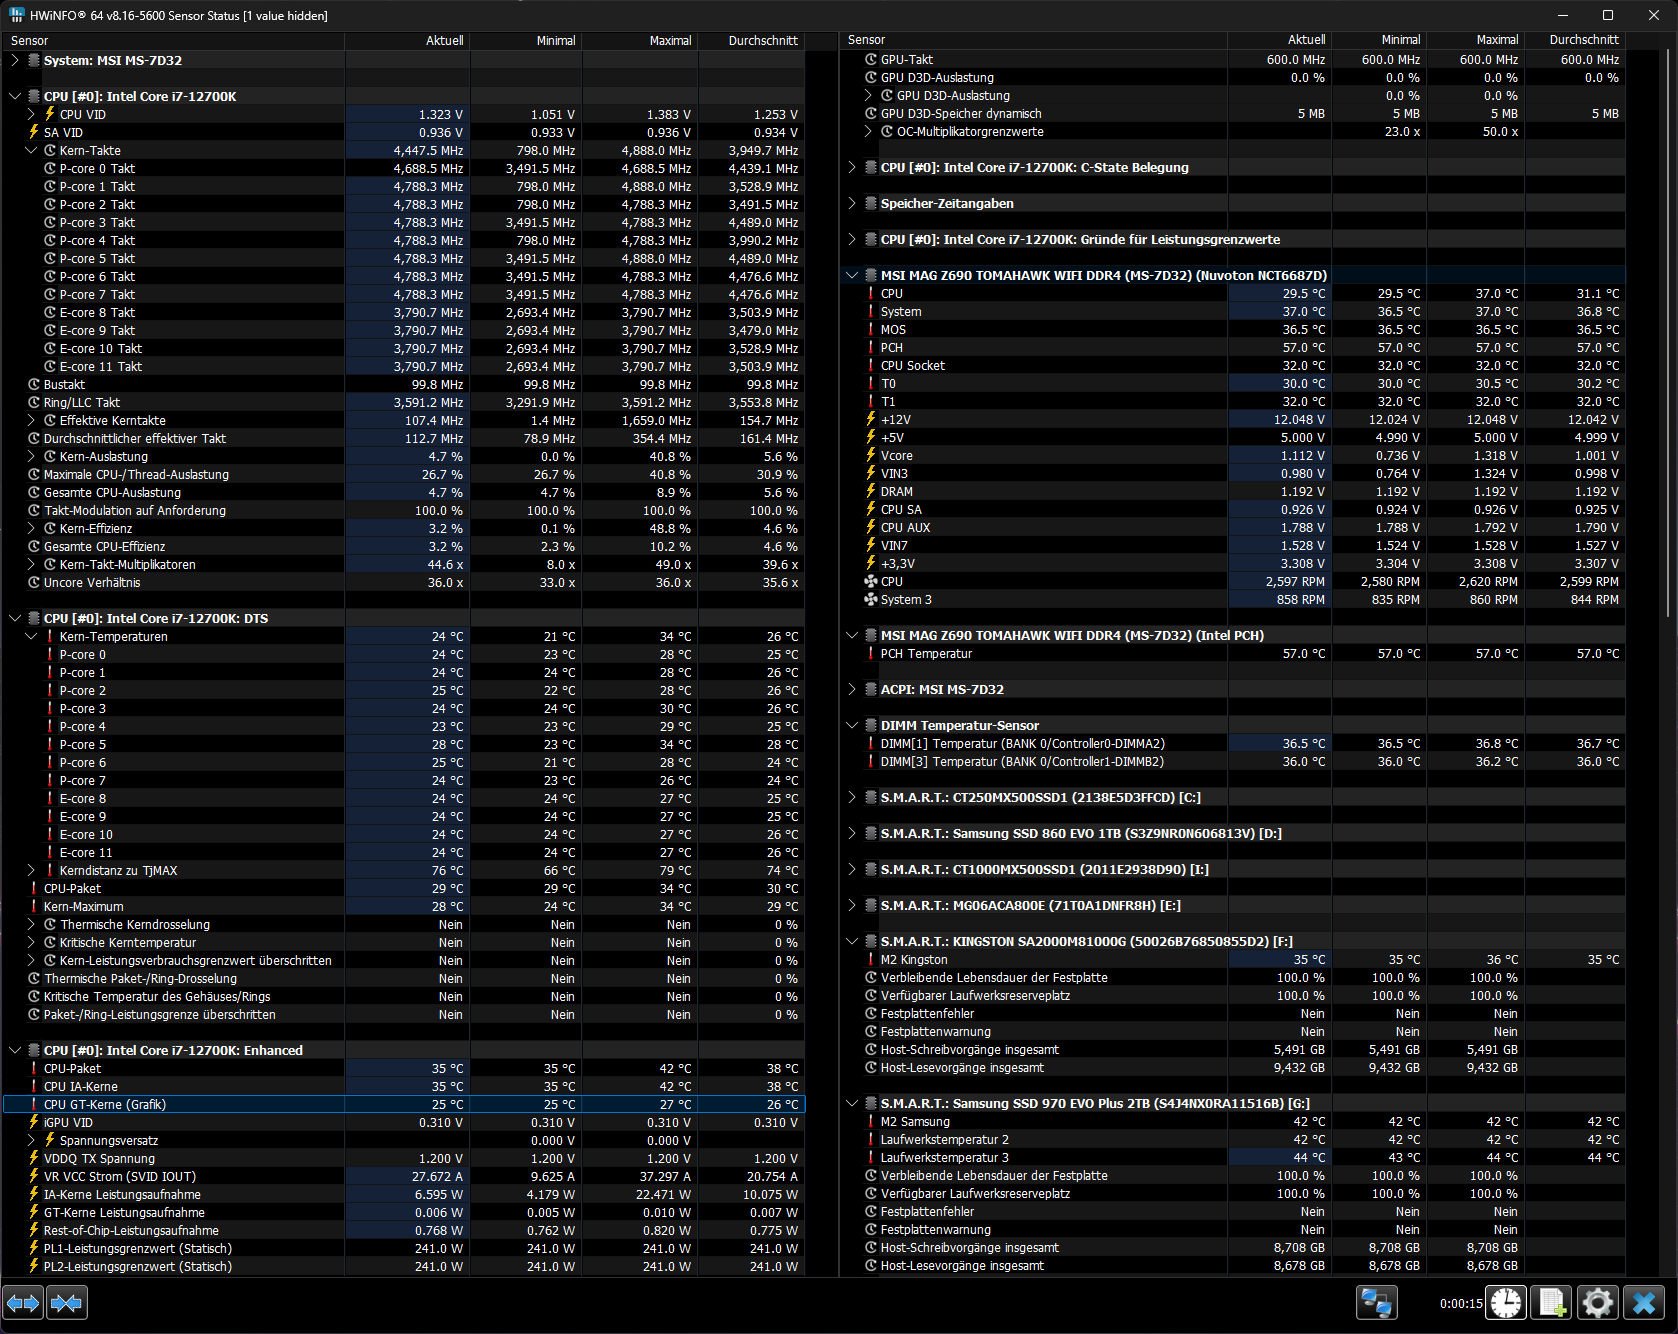The height and width of the screenshot is (1334, 1678).
Task: Click the lightning icon beside DRAM voltage
Action: [871, 492]
